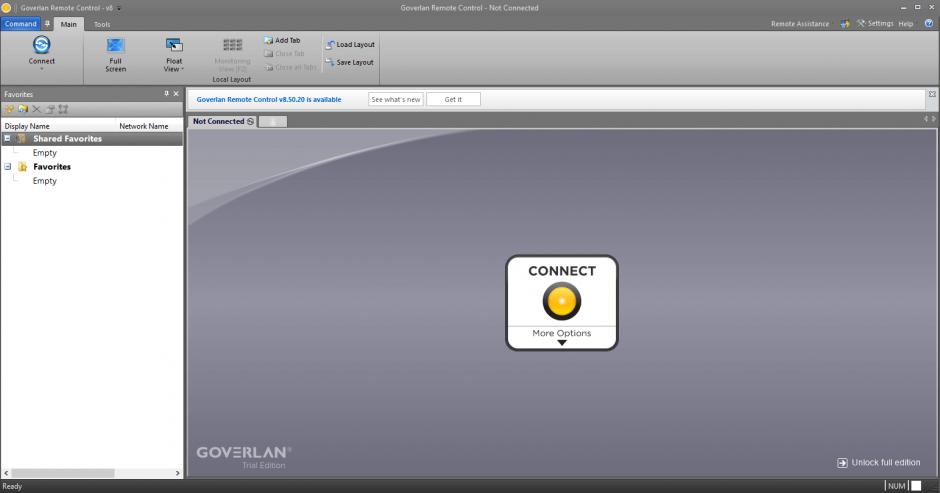Image resolution: width=940 pixels, height=493 pixels.
Task: Sort by Network Name column header
Action: tap(149, 126)
